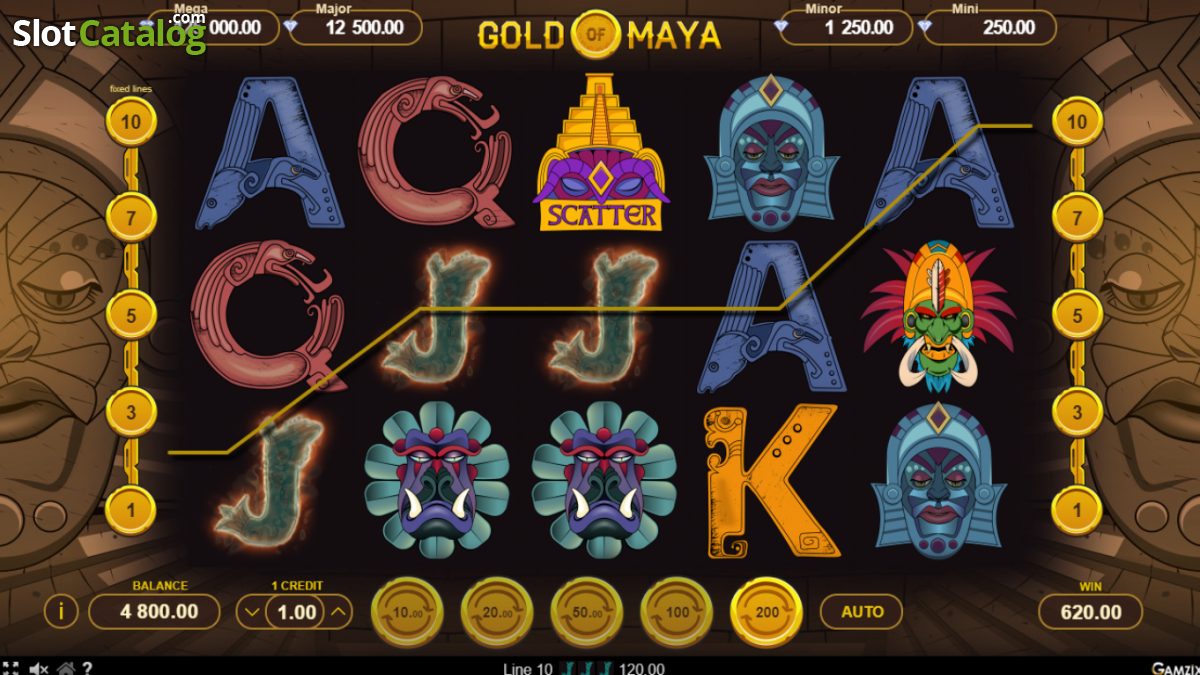Spin with 100 bet coin

(677, 611)
